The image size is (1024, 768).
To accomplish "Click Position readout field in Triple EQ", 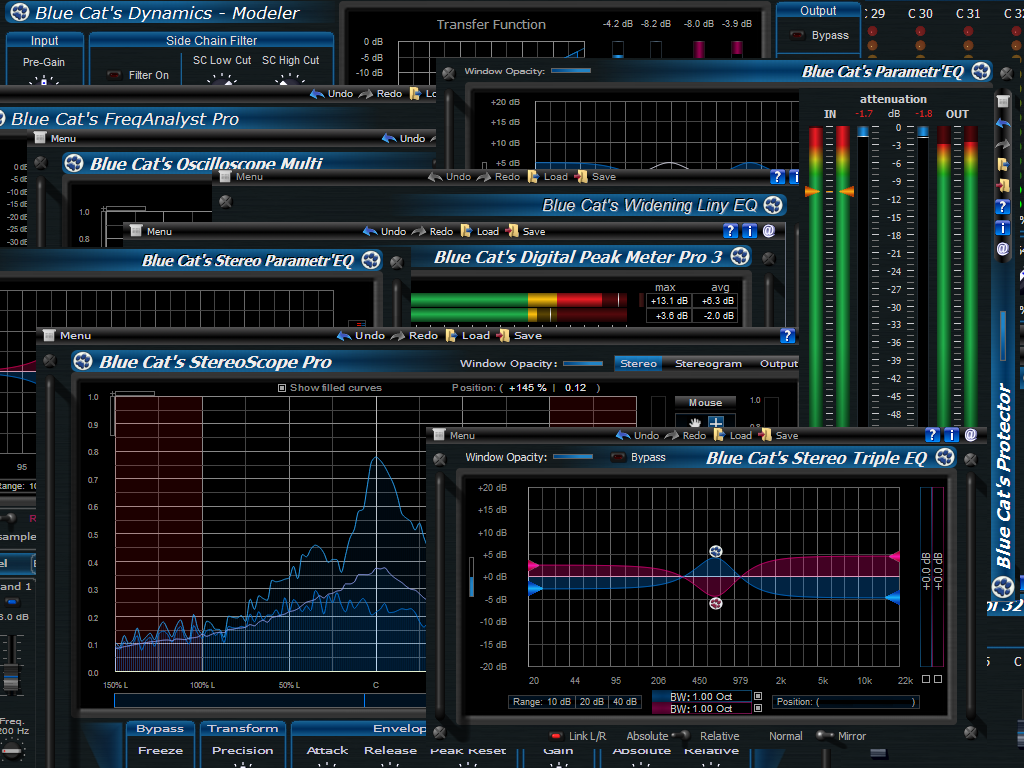I will 846,701.
